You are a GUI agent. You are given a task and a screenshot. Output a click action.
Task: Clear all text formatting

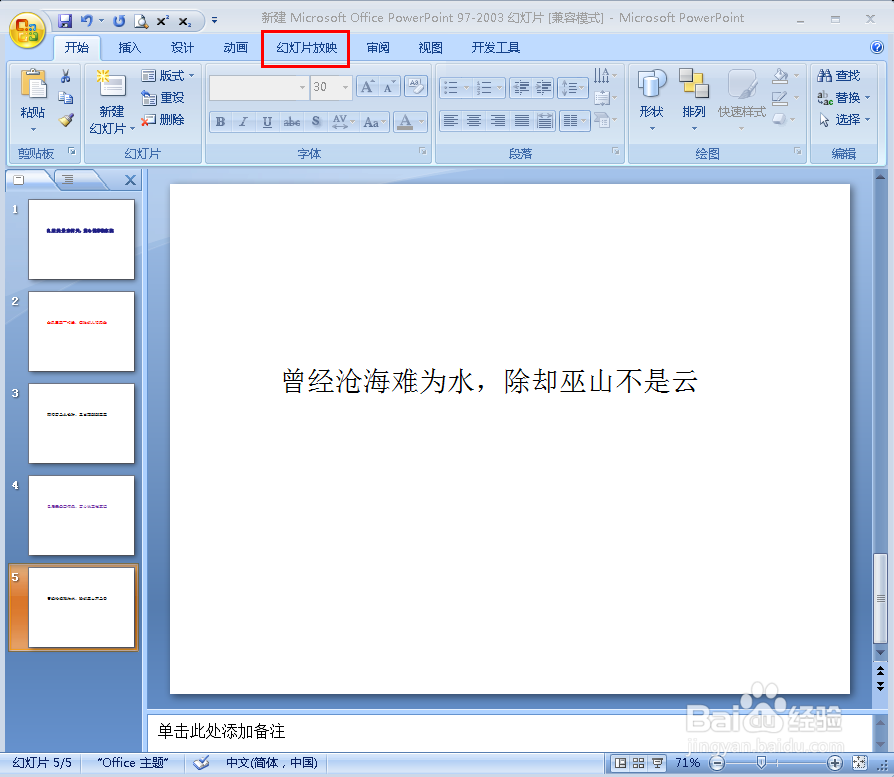click(x=416, y=87)
